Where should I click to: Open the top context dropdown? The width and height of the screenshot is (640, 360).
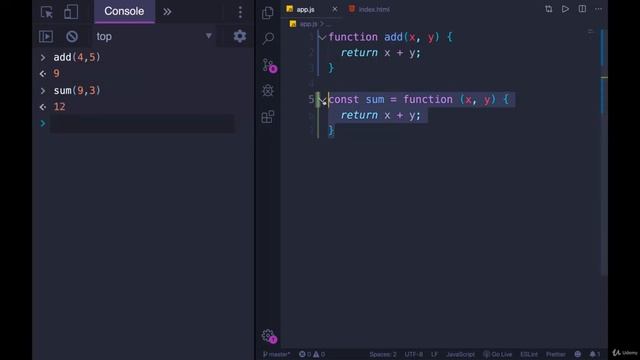pos(154,36)
